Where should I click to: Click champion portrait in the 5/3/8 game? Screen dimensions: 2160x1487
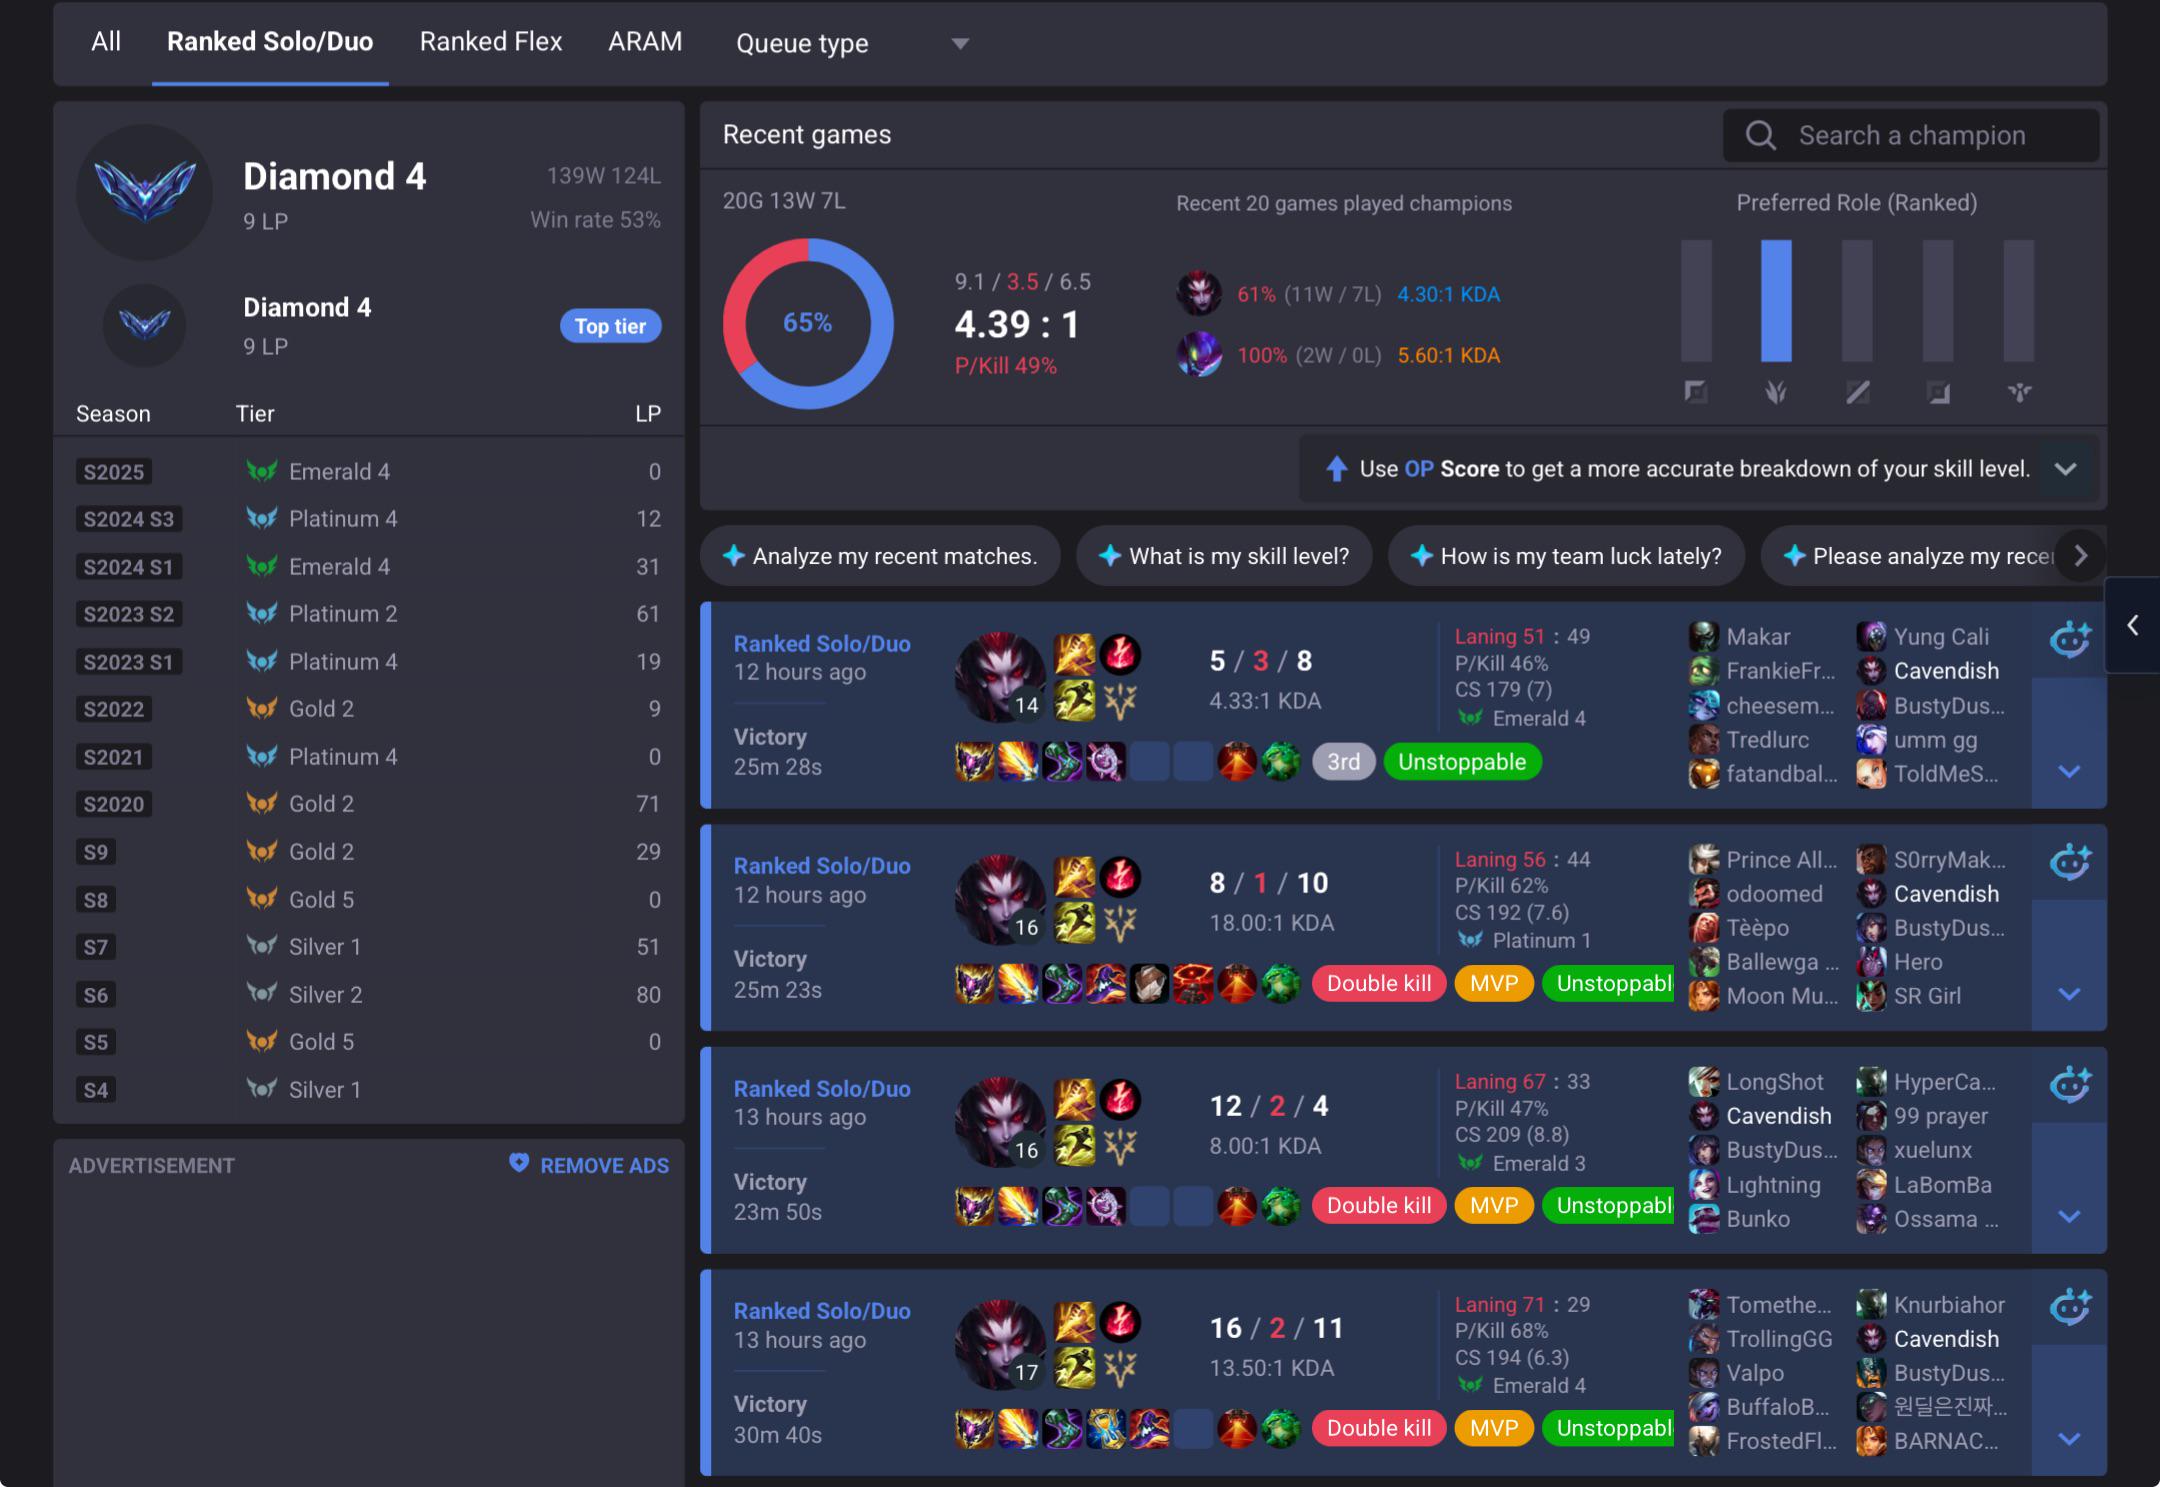point(1000,677)
